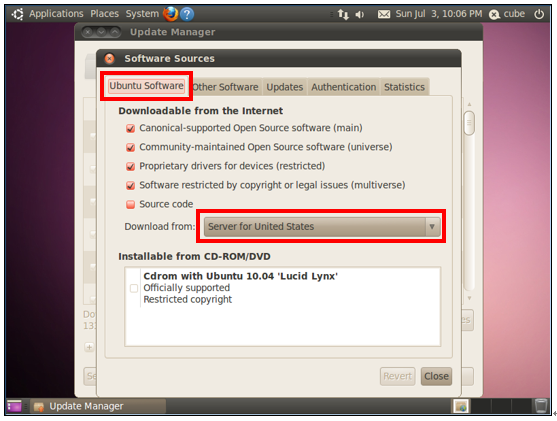Click the 'Downloadable from the Internet' heading
This screenshot has width=557, height=421.
coord(201,111)
